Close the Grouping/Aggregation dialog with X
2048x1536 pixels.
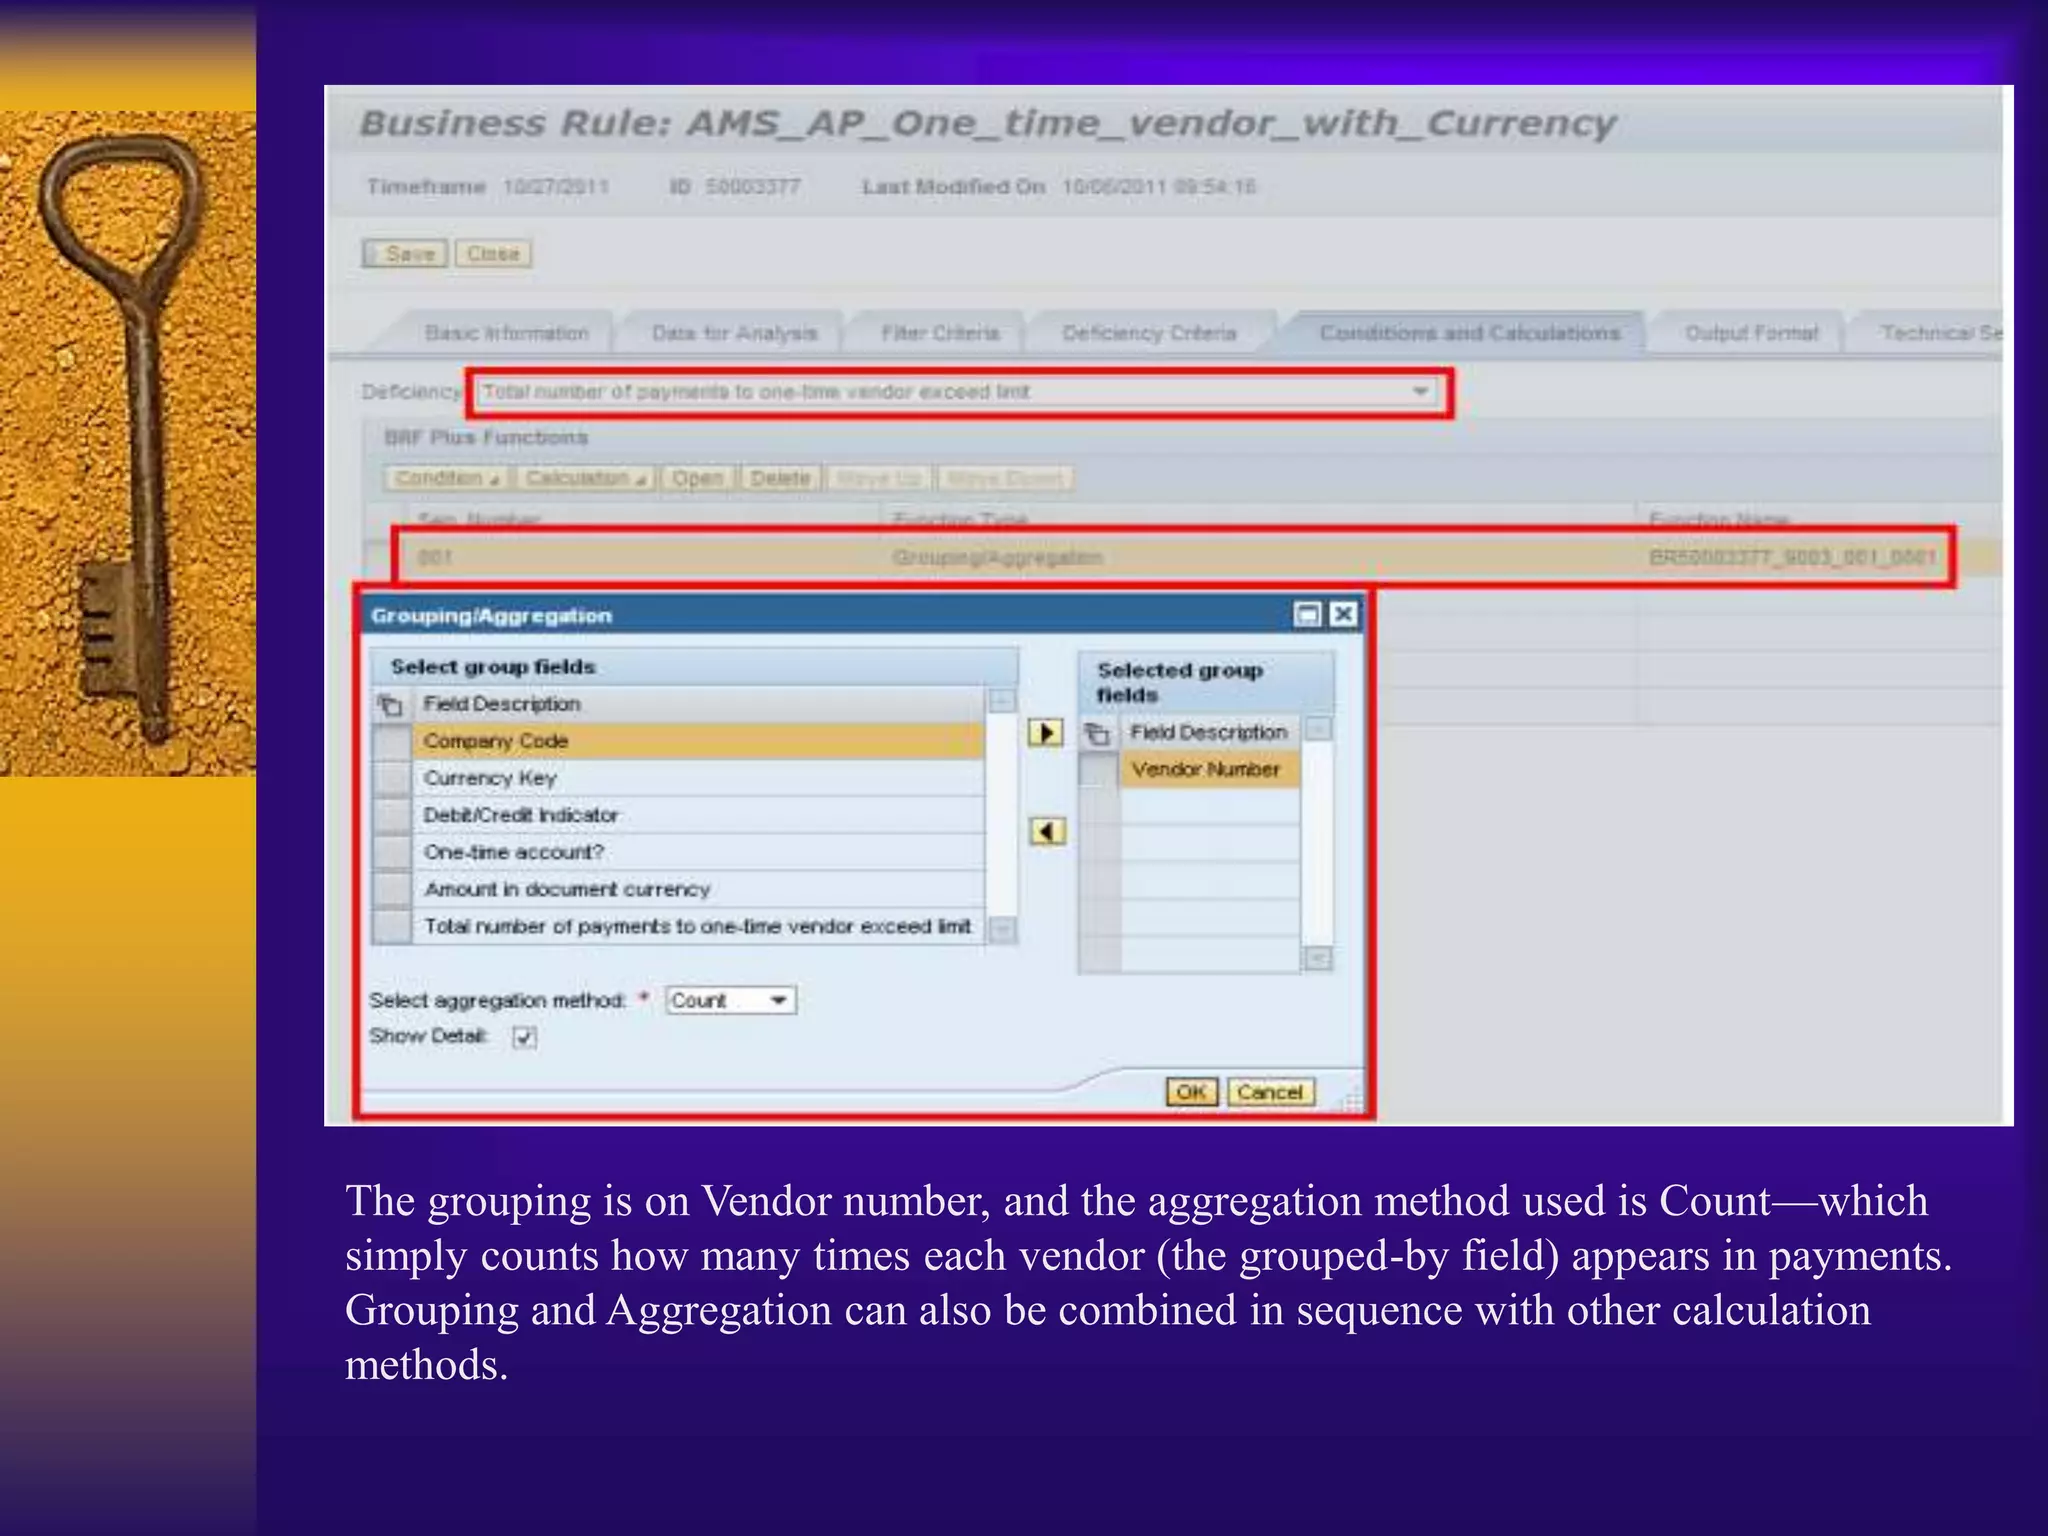click(1343, 614)
